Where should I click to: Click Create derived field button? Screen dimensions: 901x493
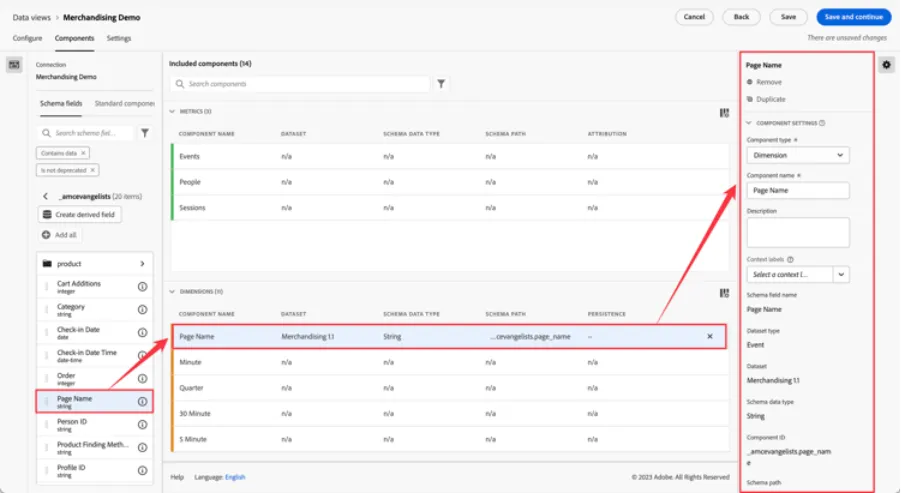tap(80, 214)
